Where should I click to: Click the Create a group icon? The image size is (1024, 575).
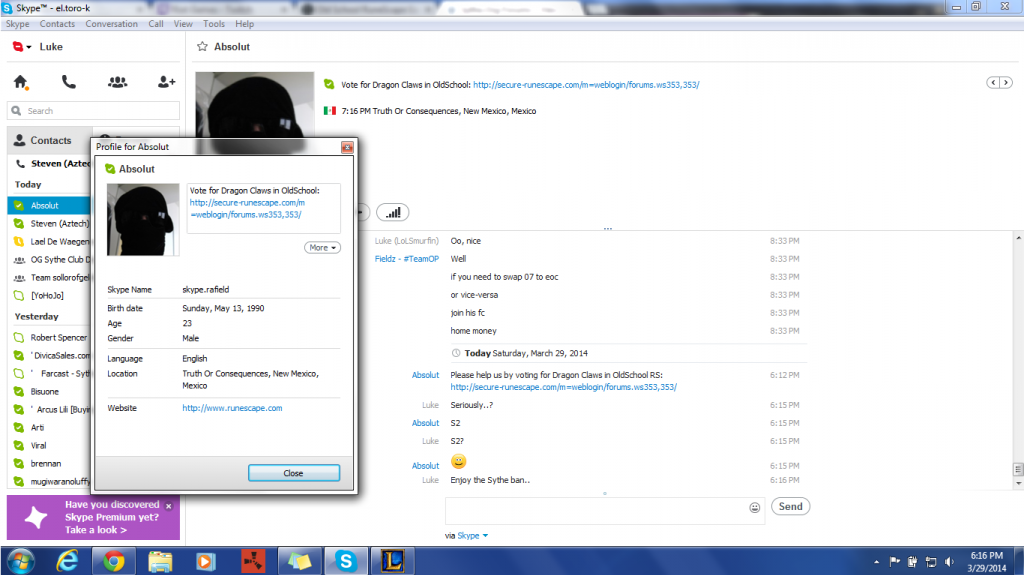(118, 82)
